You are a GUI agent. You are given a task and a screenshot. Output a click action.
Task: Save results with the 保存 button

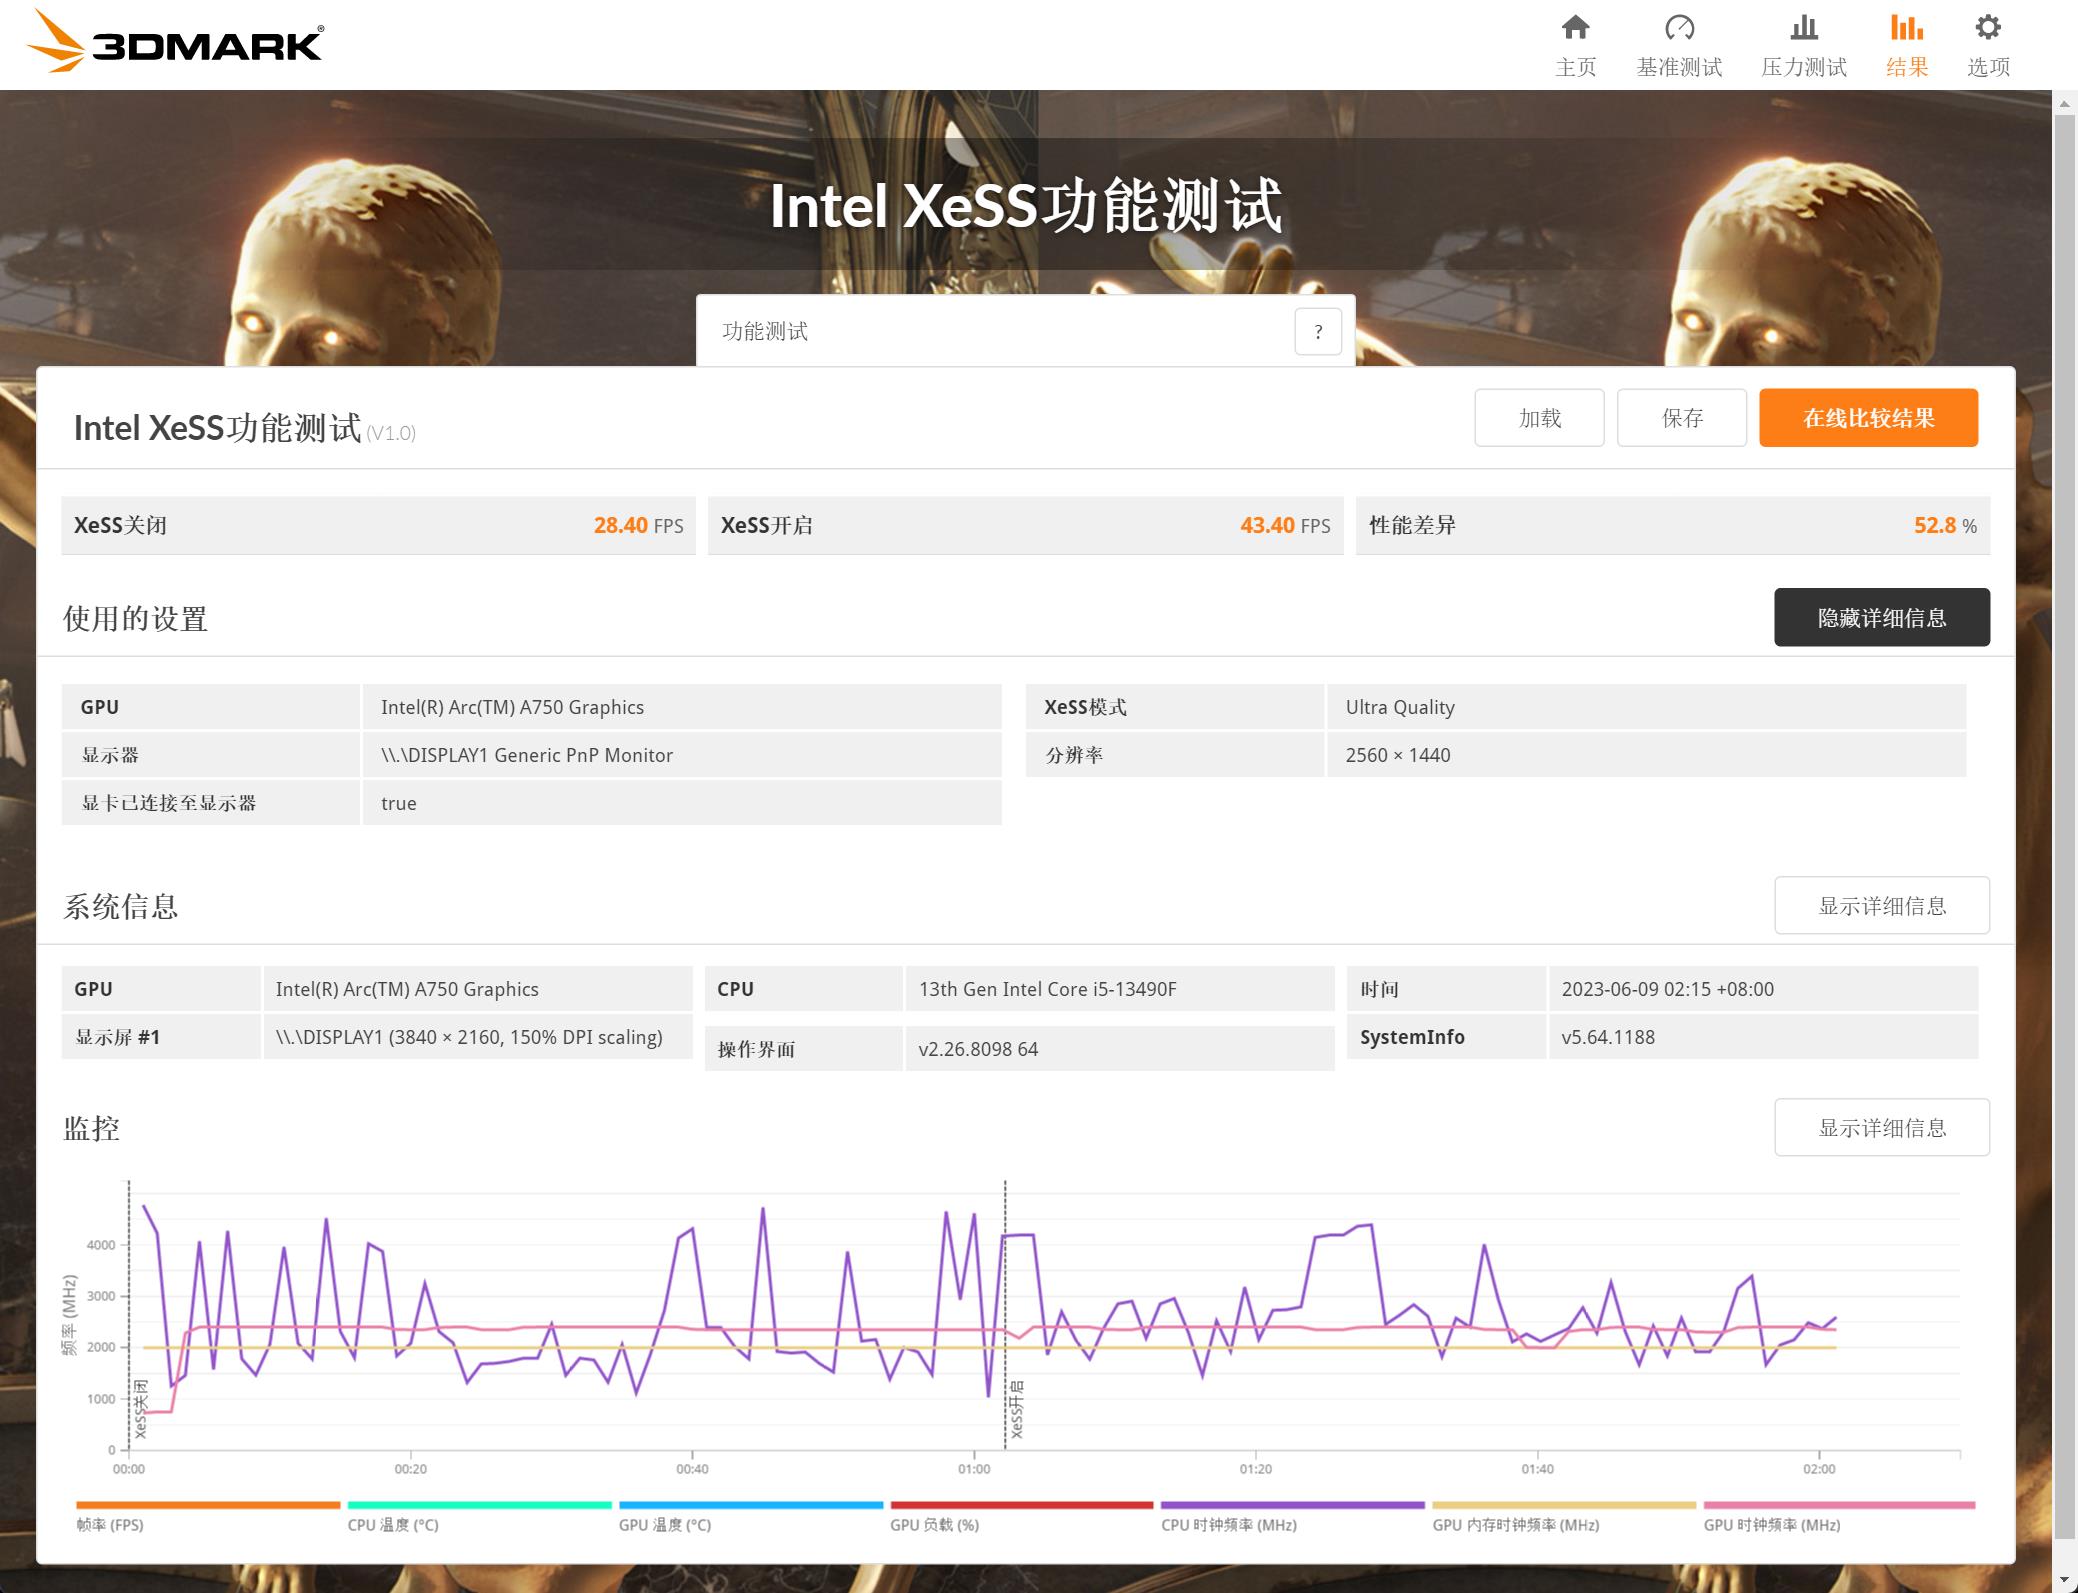(x=1681, y=418)
